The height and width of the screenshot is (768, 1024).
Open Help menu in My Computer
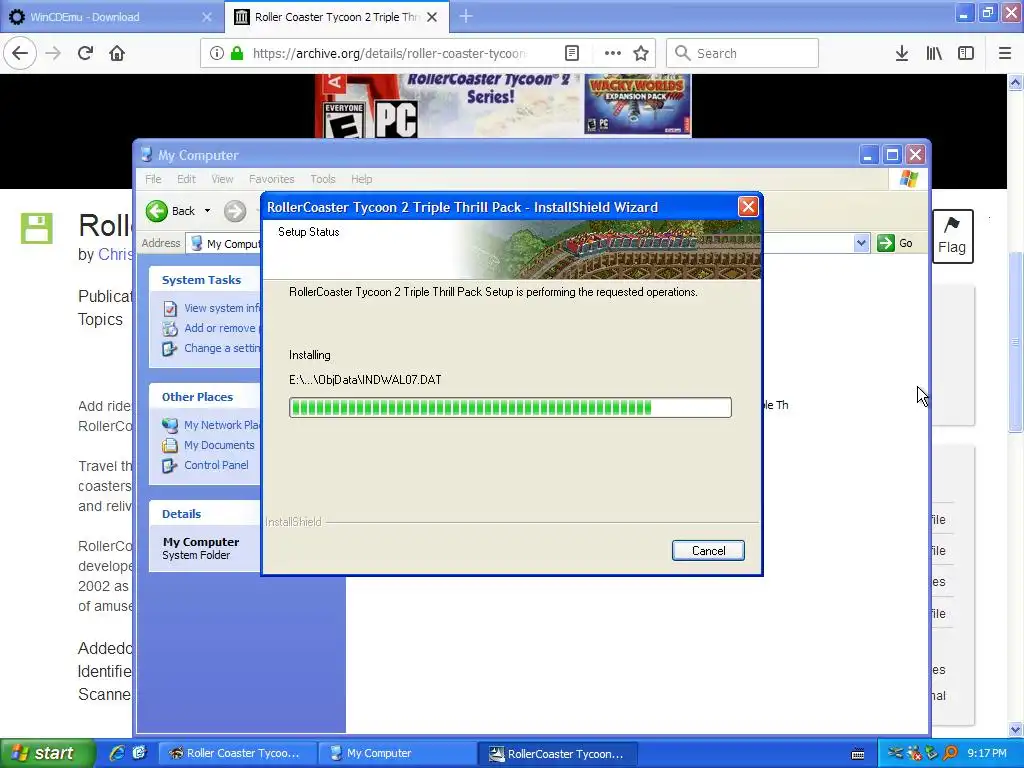[x=361, y=179]
